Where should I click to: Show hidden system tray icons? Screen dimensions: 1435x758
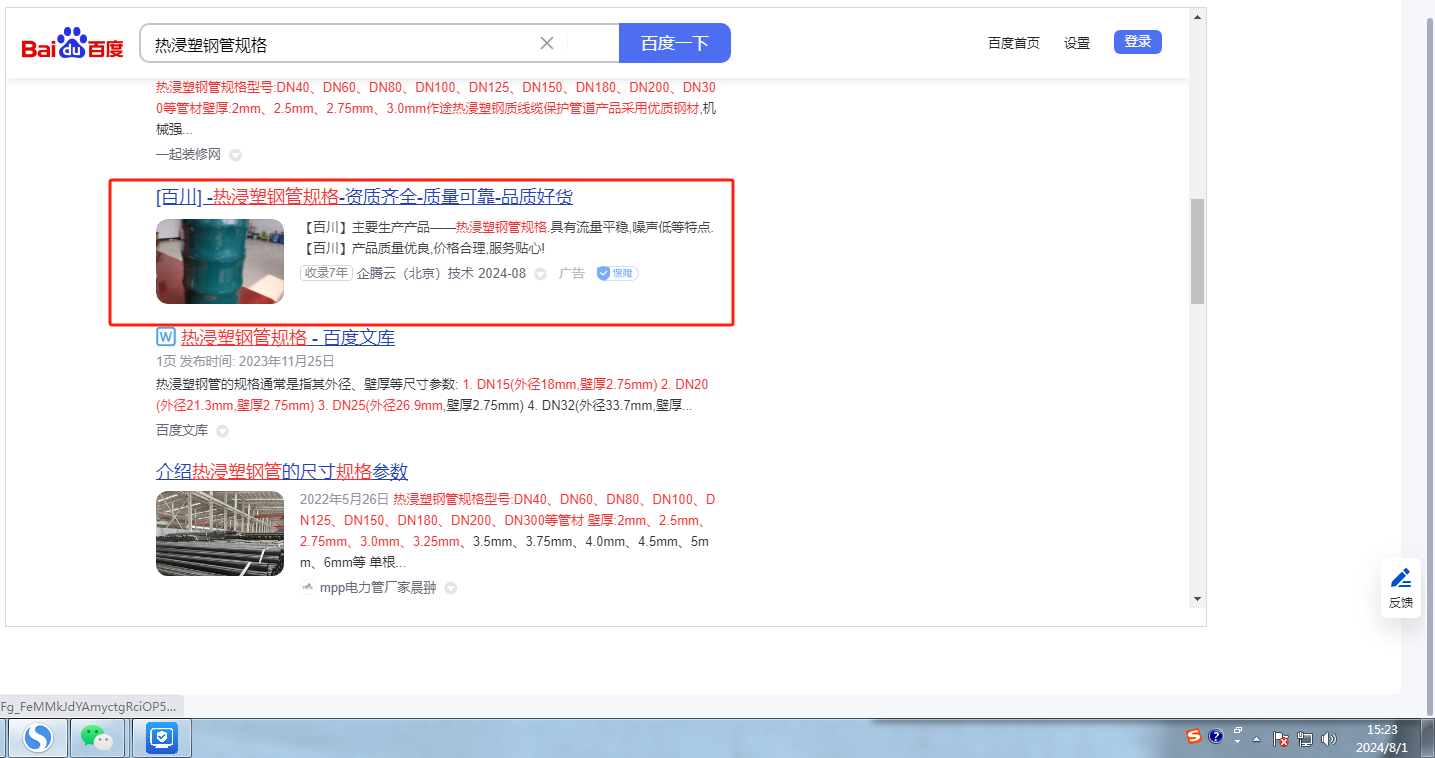pos(1256,739)
